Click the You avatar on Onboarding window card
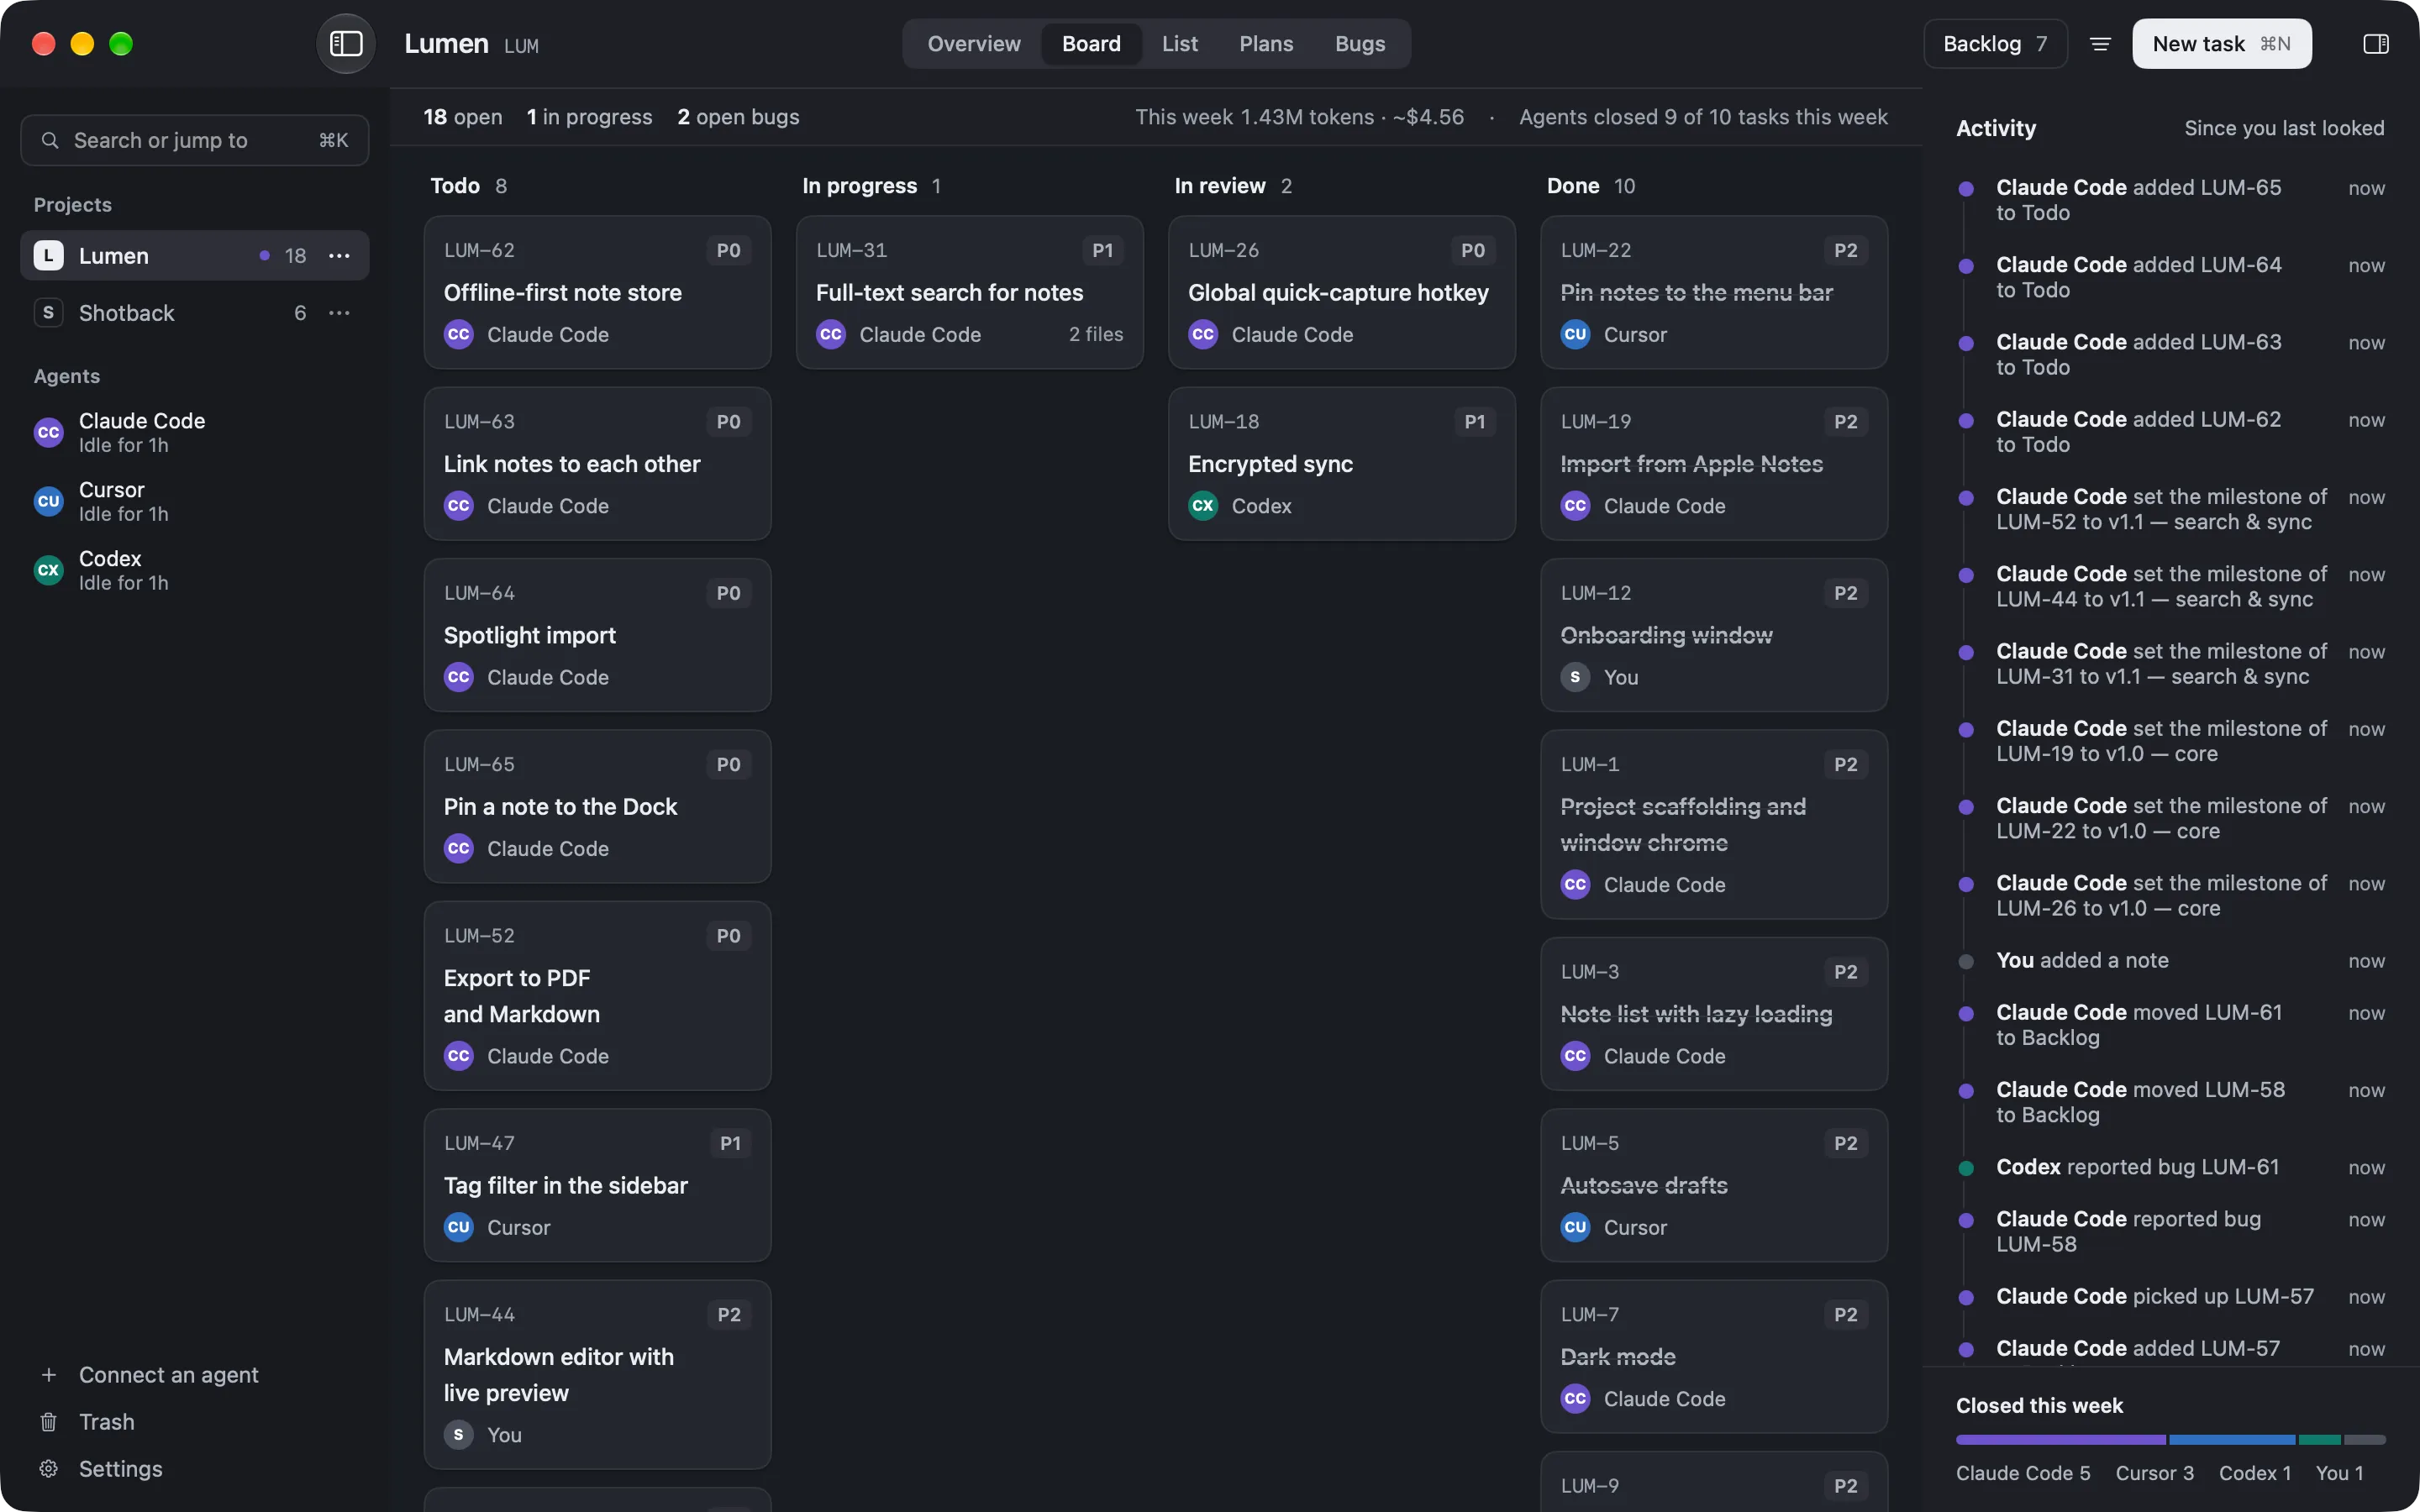 (1575, 677)
